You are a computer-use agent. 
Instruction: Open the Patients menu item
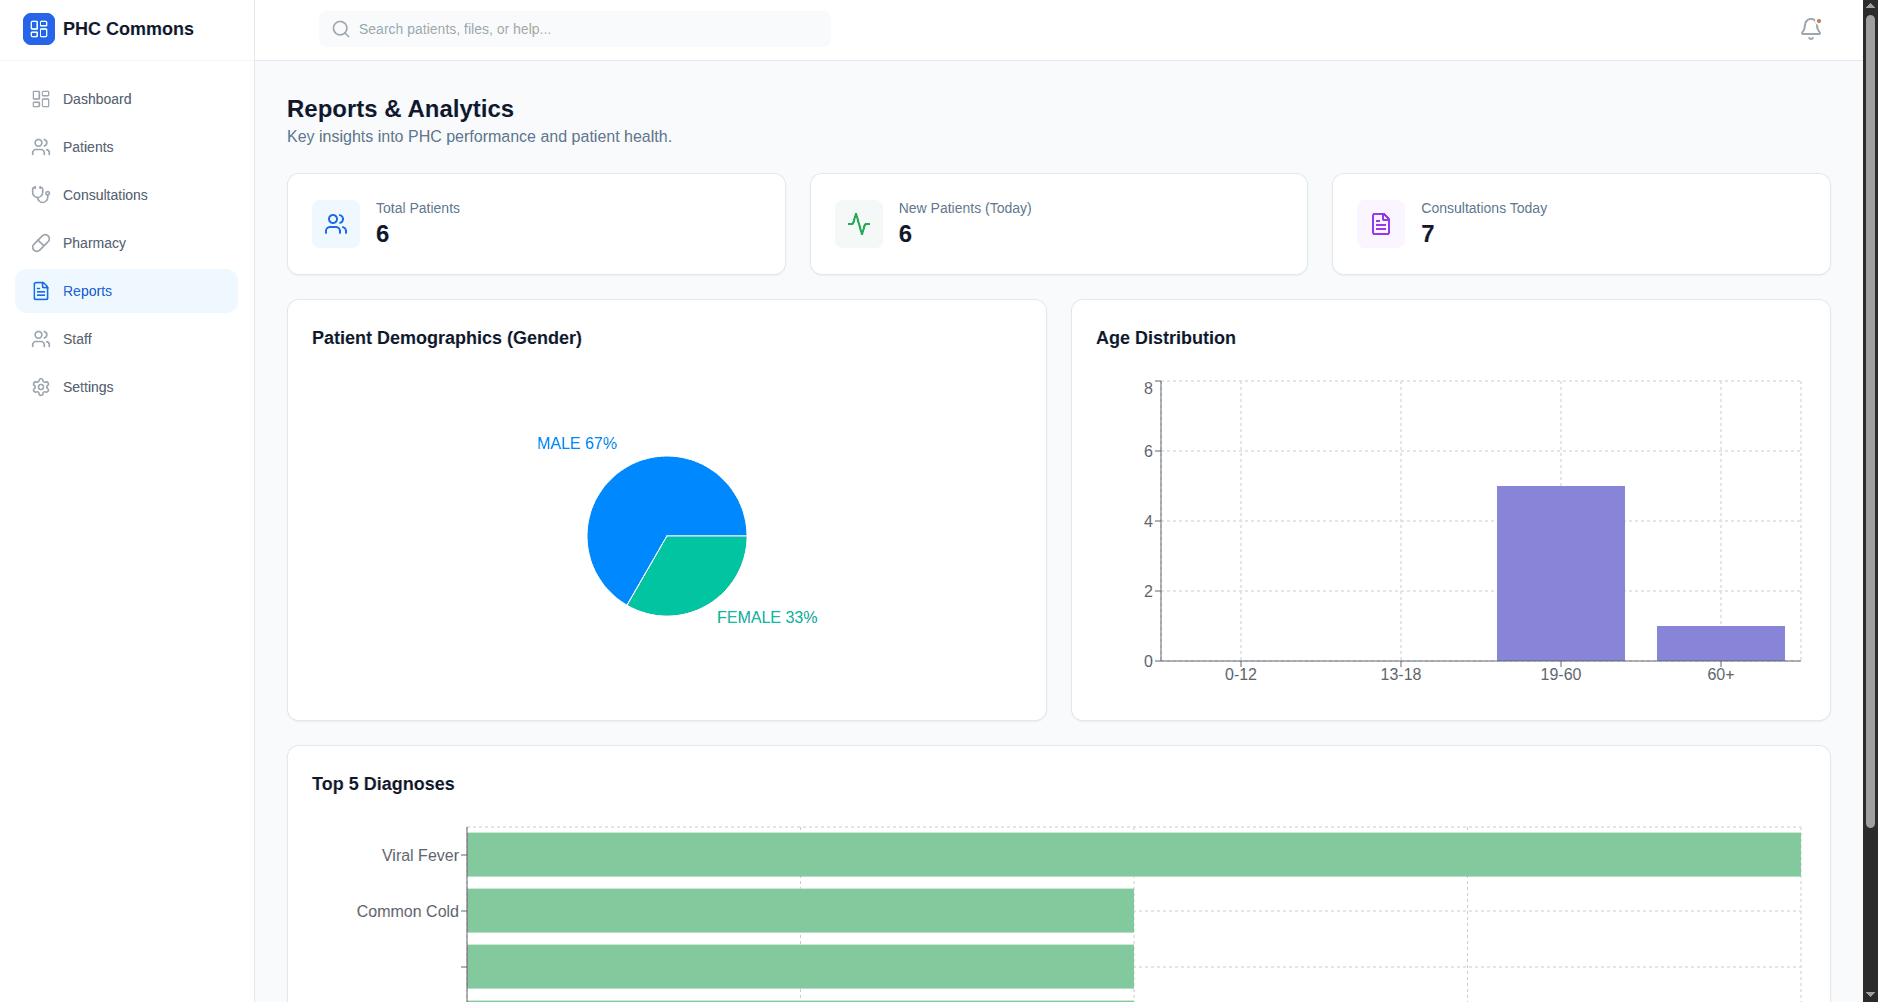tap(88, 147)
